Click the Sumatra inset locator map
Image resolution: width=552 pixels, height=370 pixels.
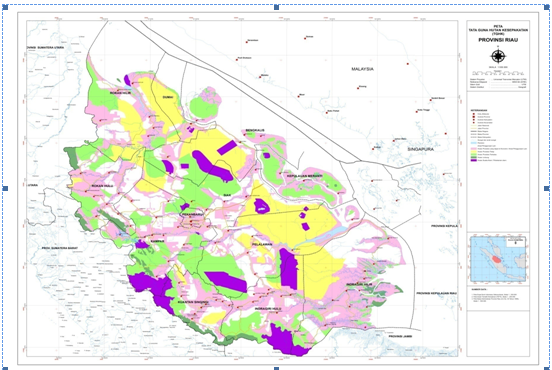pyautogui.click(x=498, y=258)
